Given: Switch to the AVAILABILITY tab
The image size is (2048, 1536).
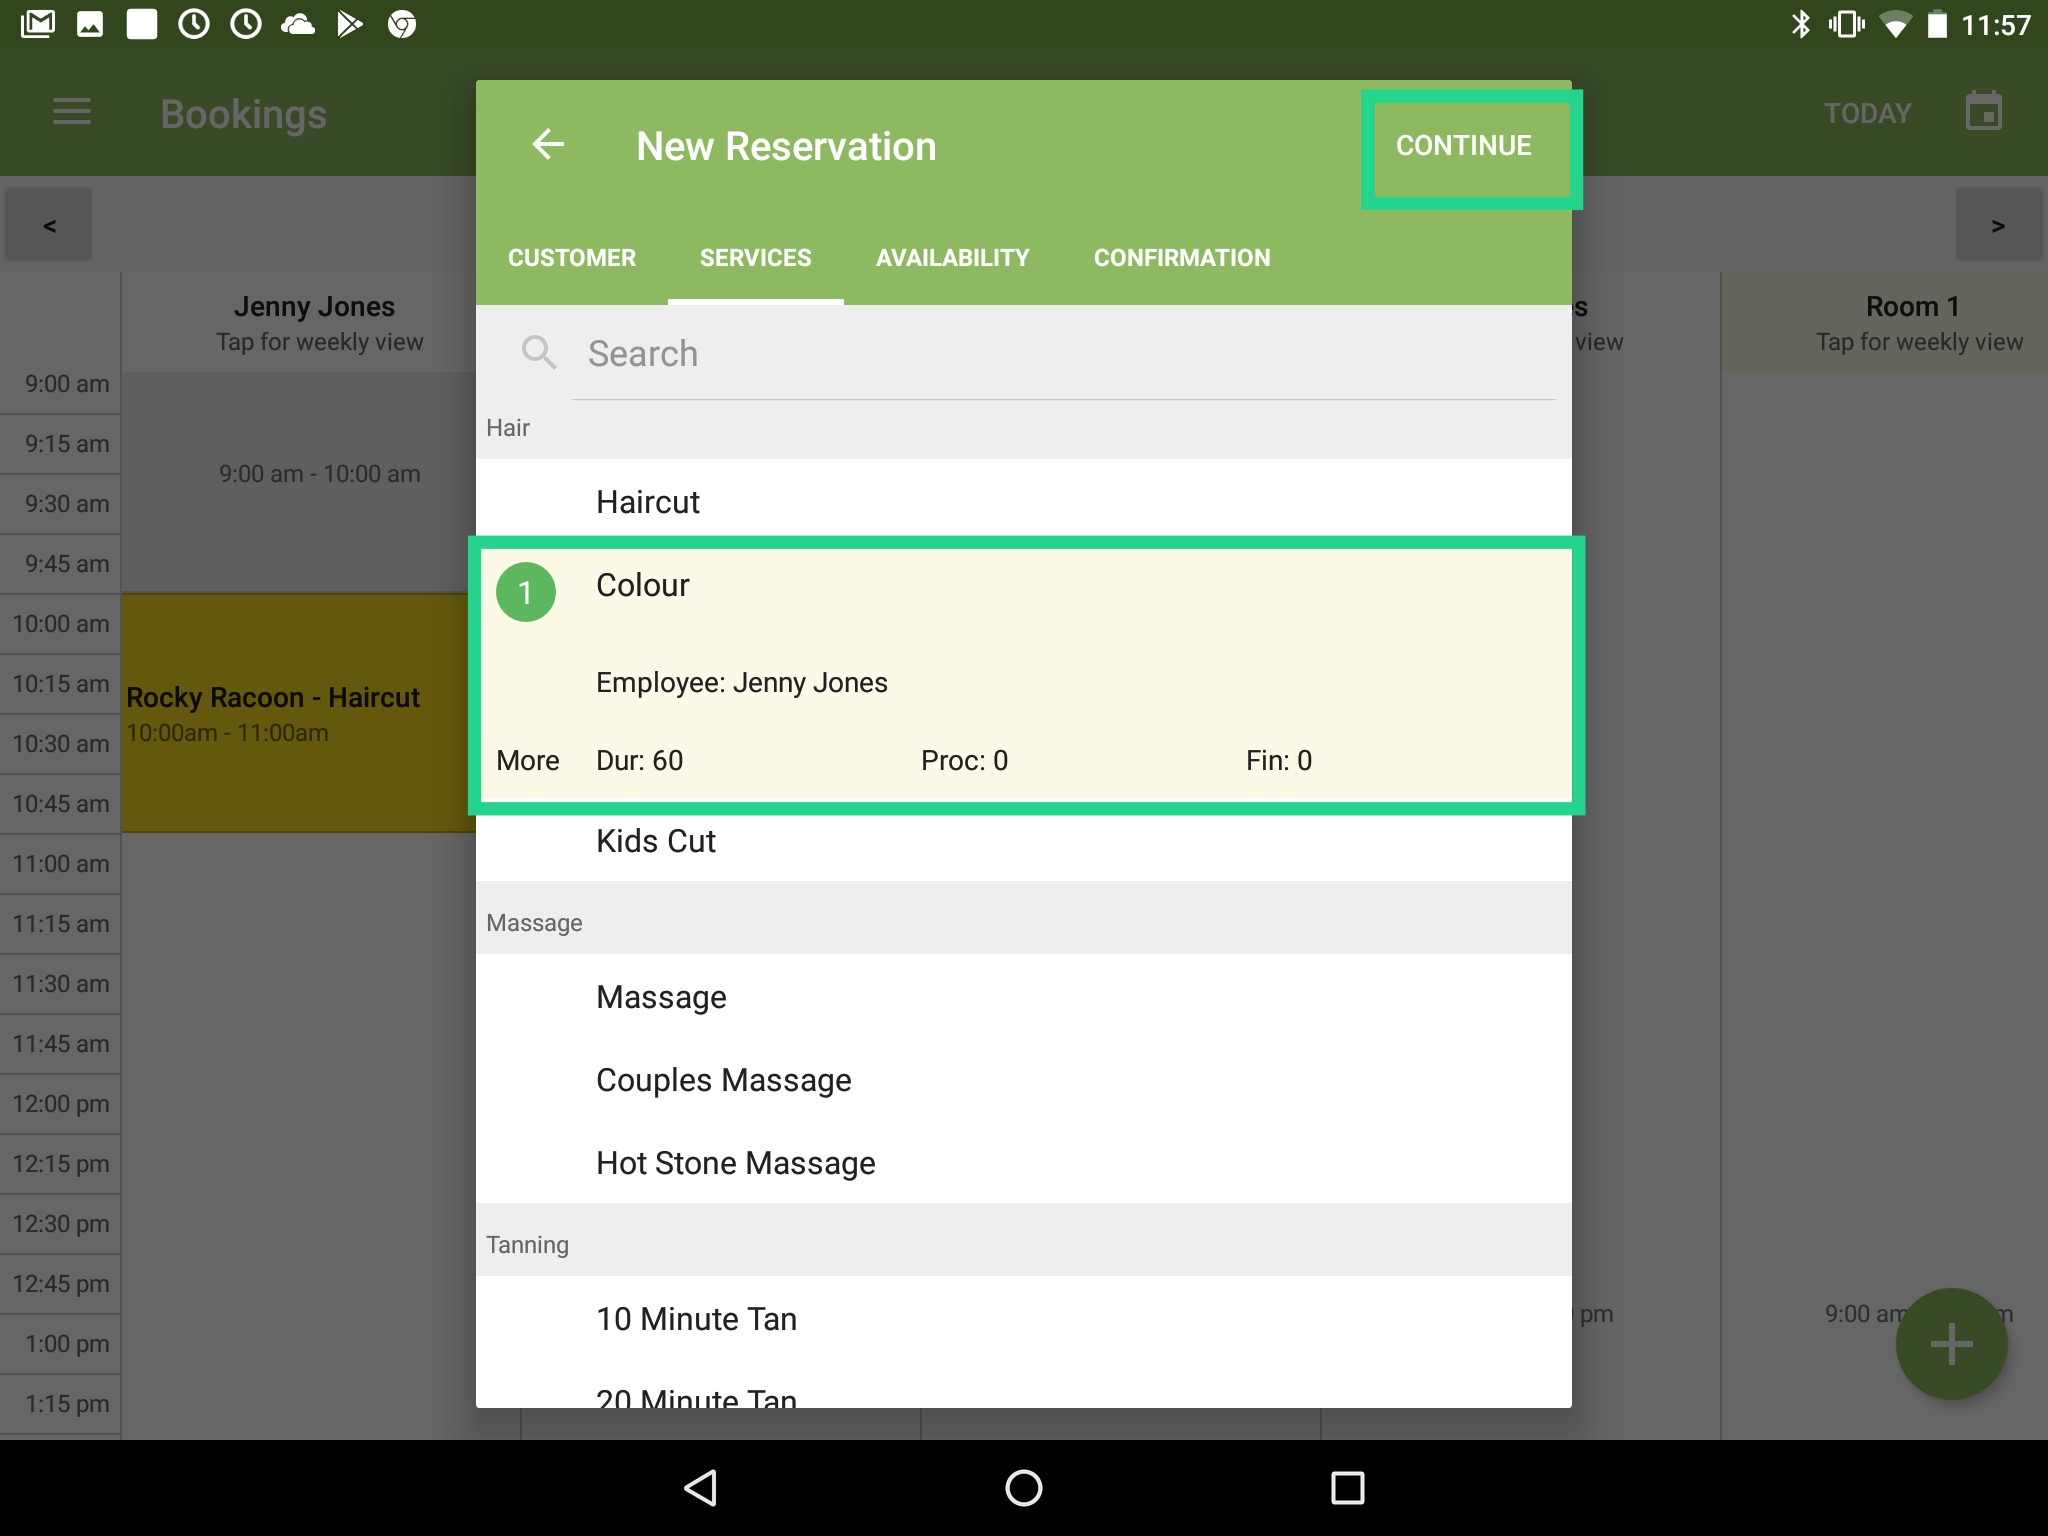Looking at the screenshot, I should (952, 257).
